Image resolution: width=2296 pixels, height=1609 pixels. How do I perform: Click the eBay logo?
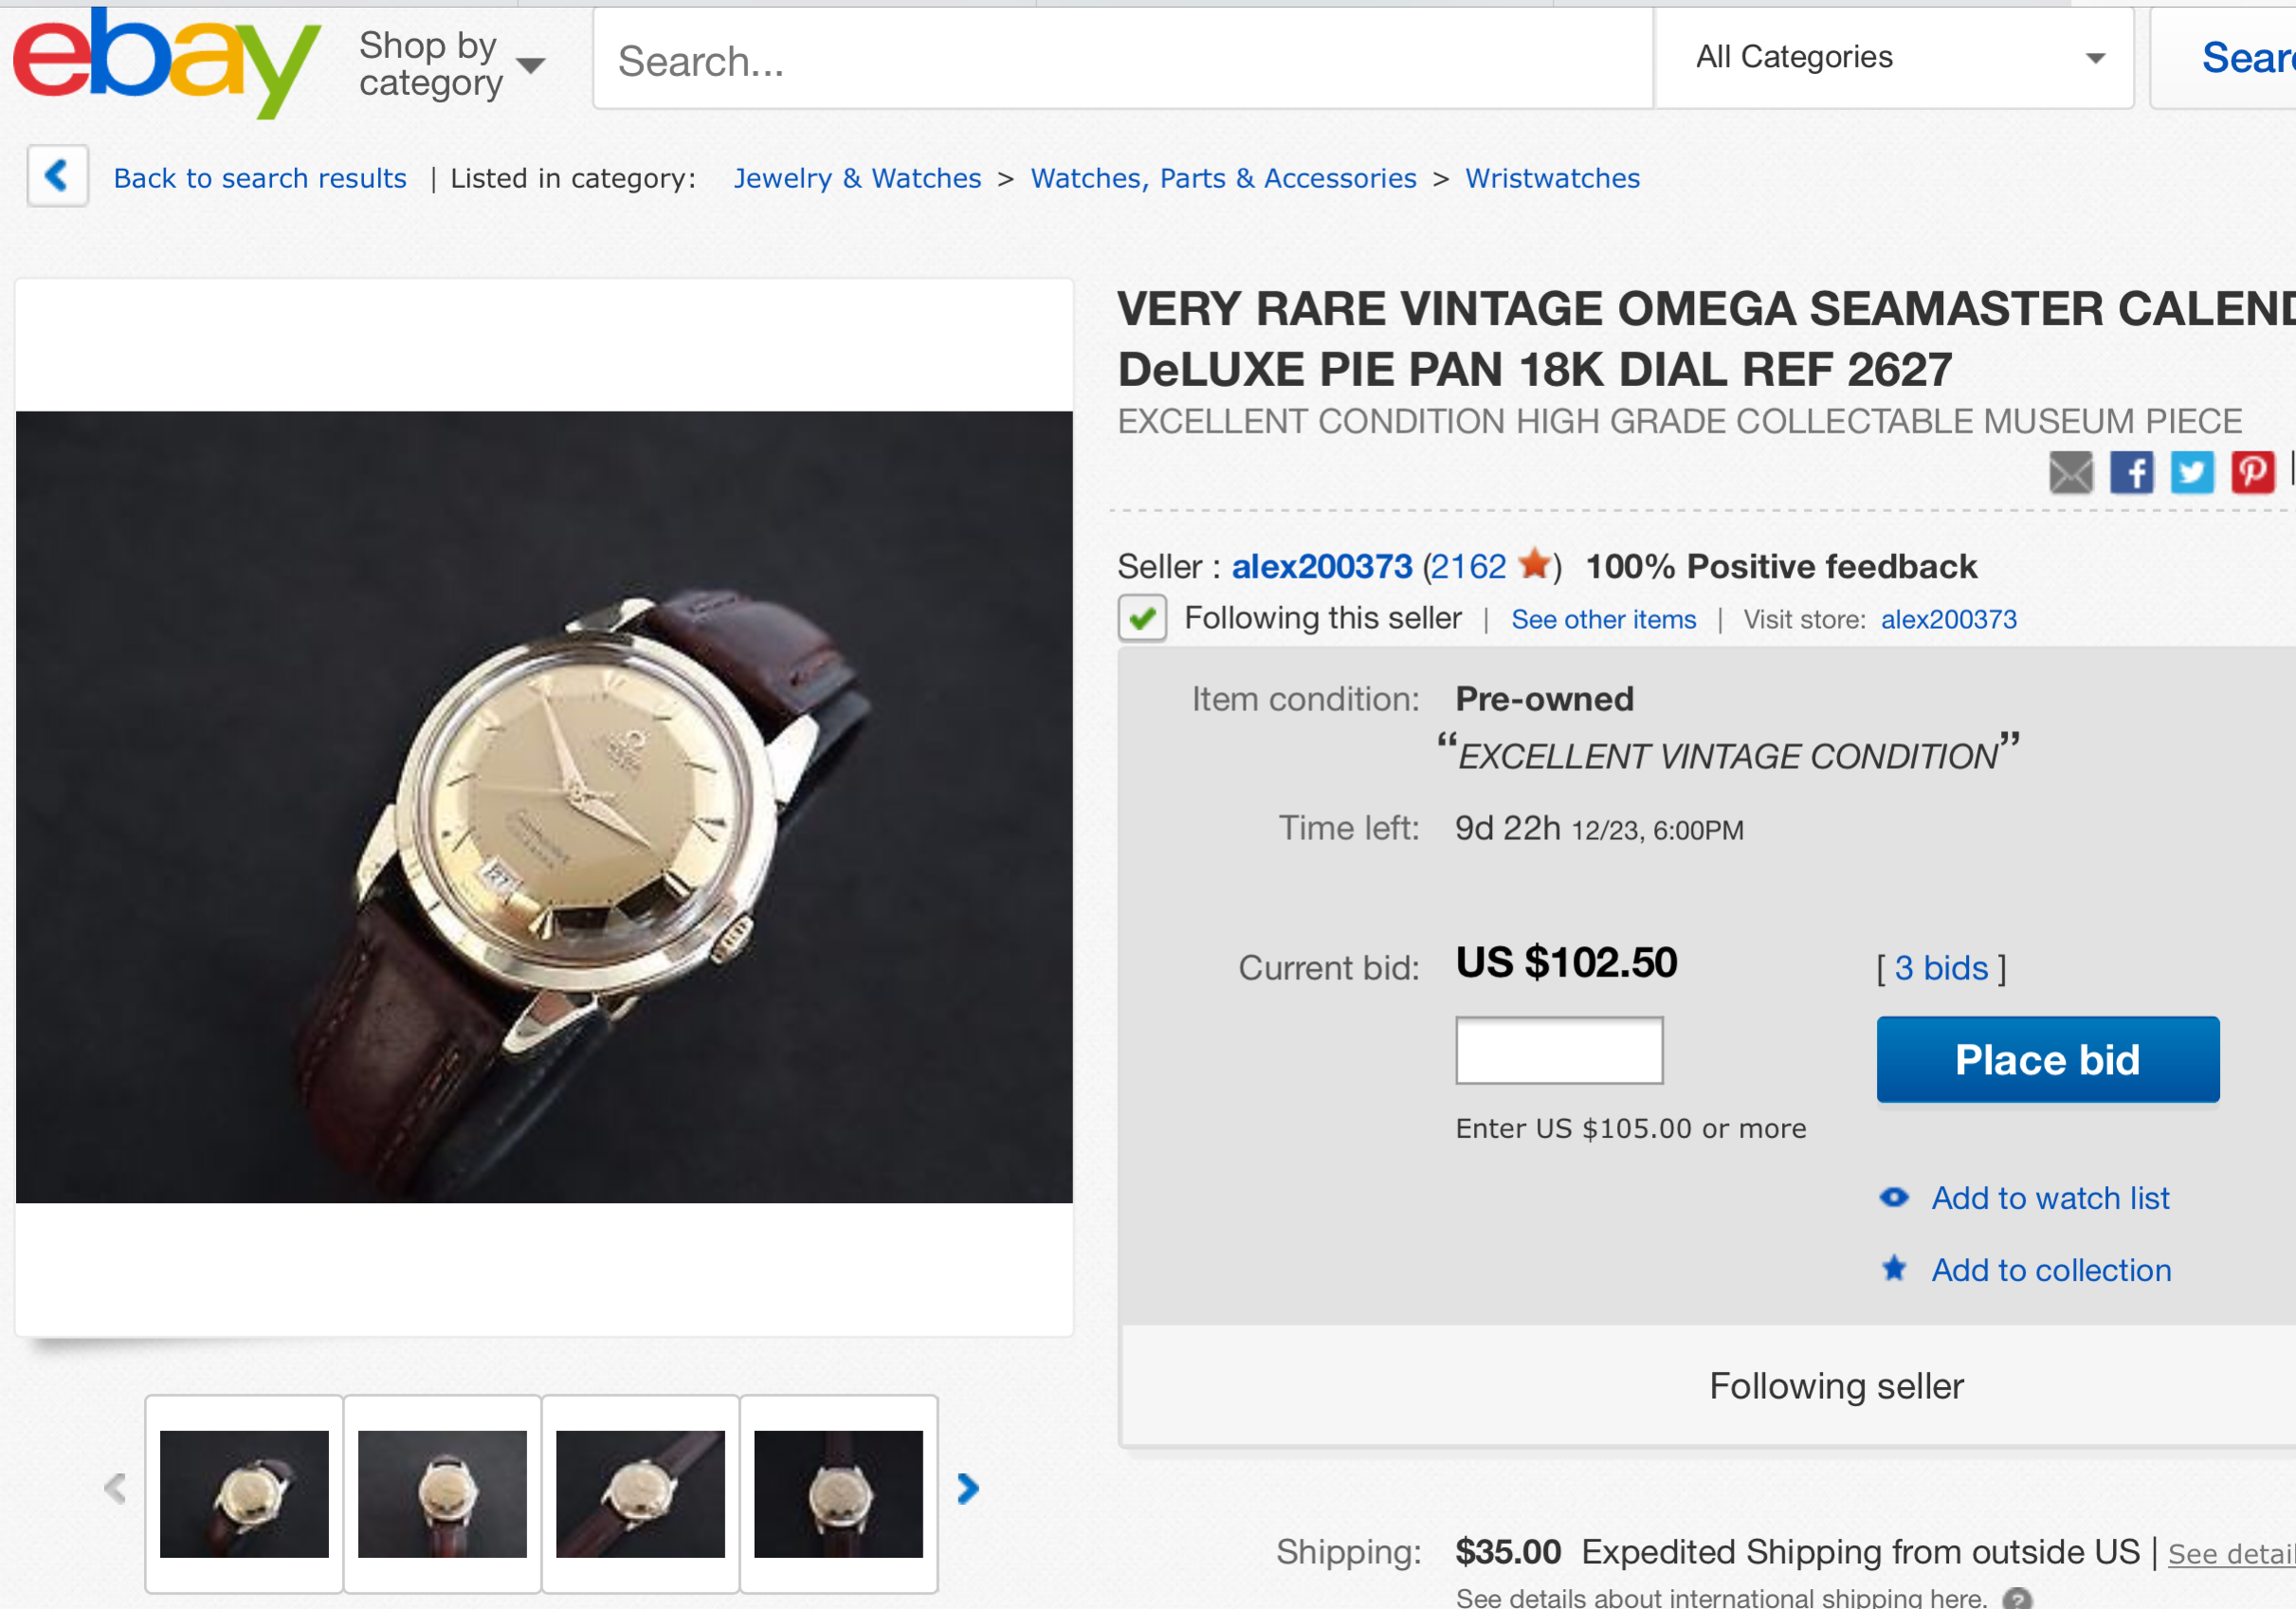point(165,62)
